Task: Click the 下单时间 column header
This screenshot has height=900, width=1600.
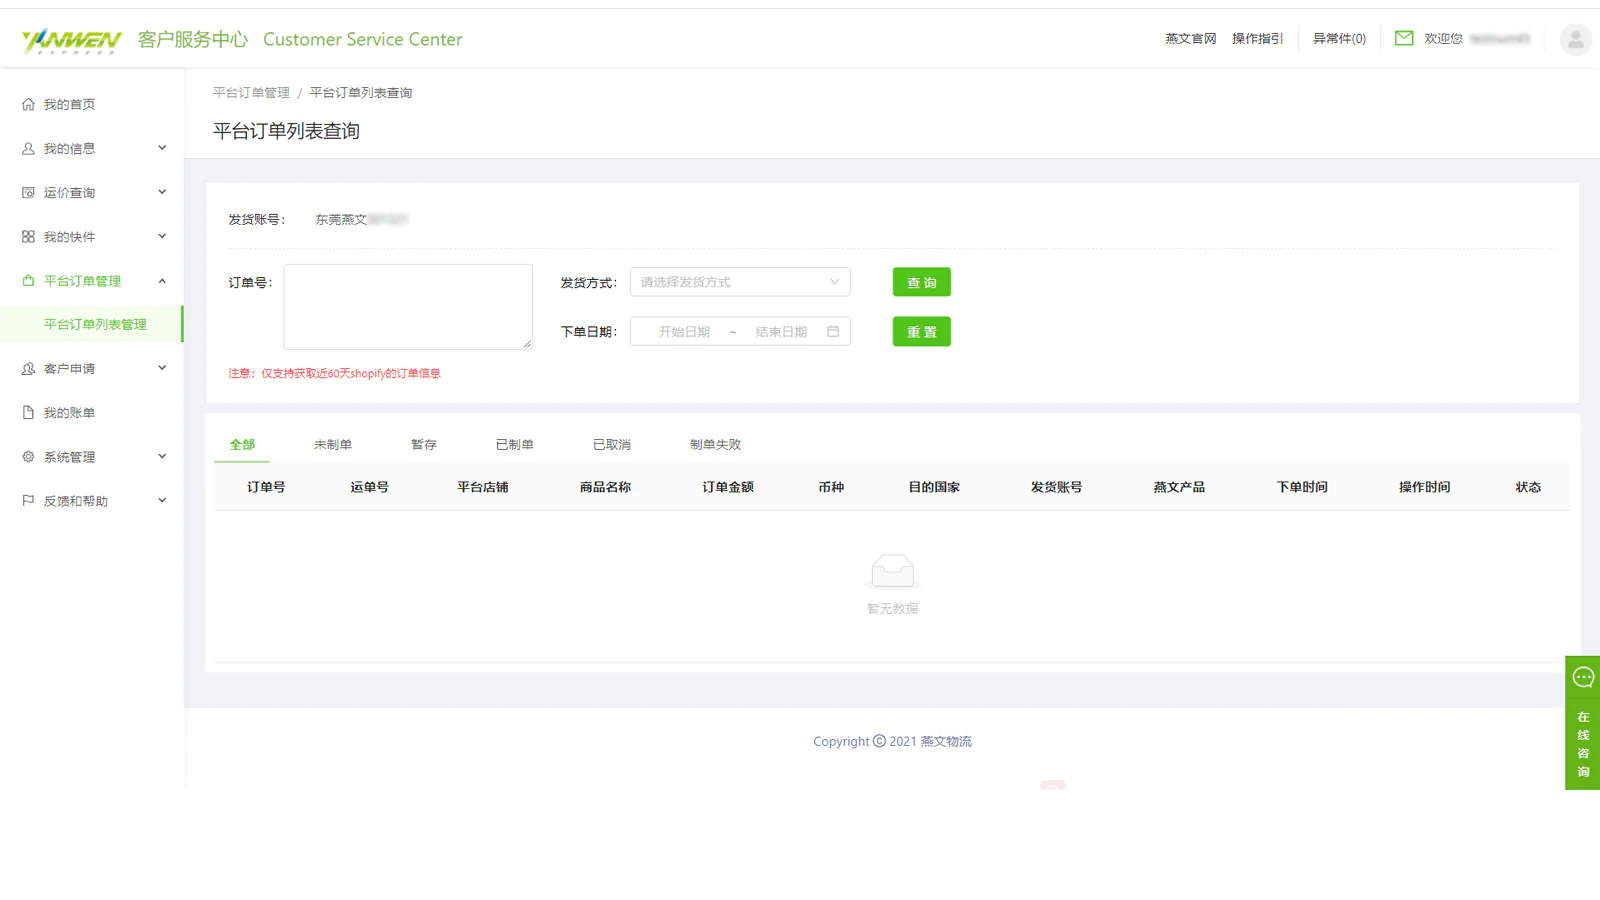Action: [1302, 488]
